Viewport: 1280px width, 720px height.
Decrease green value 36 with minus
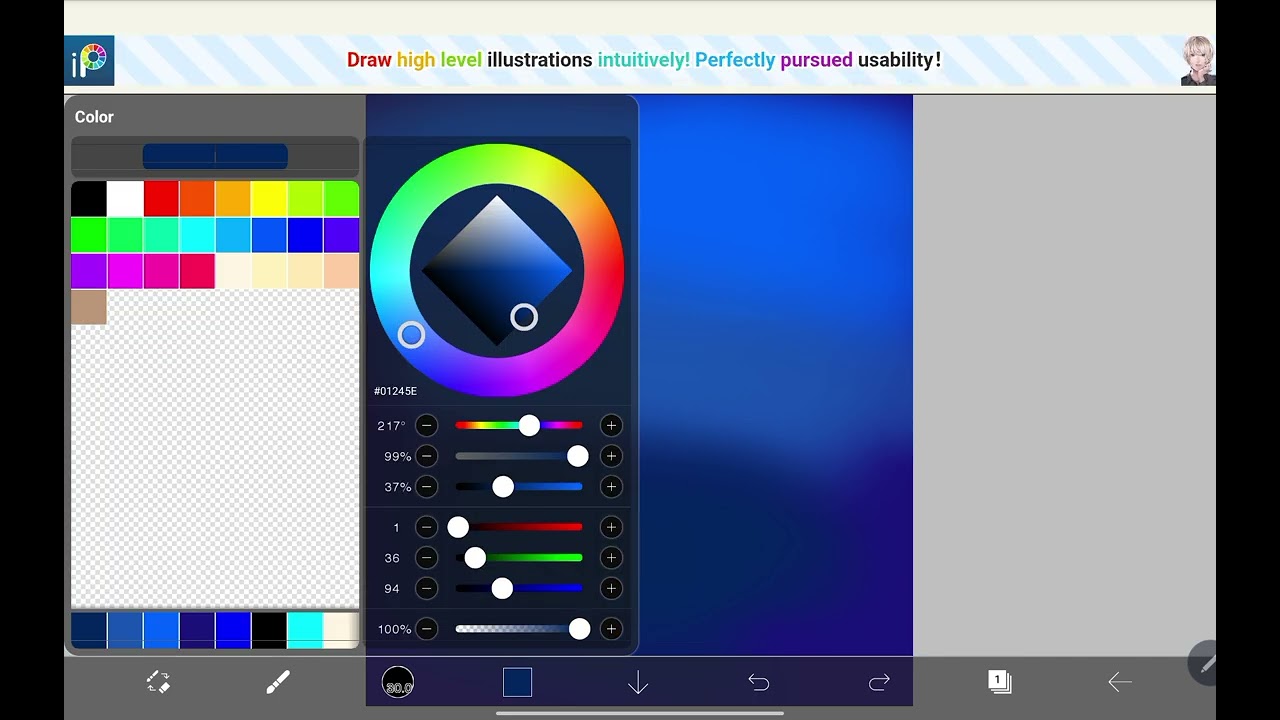(427, 558)
